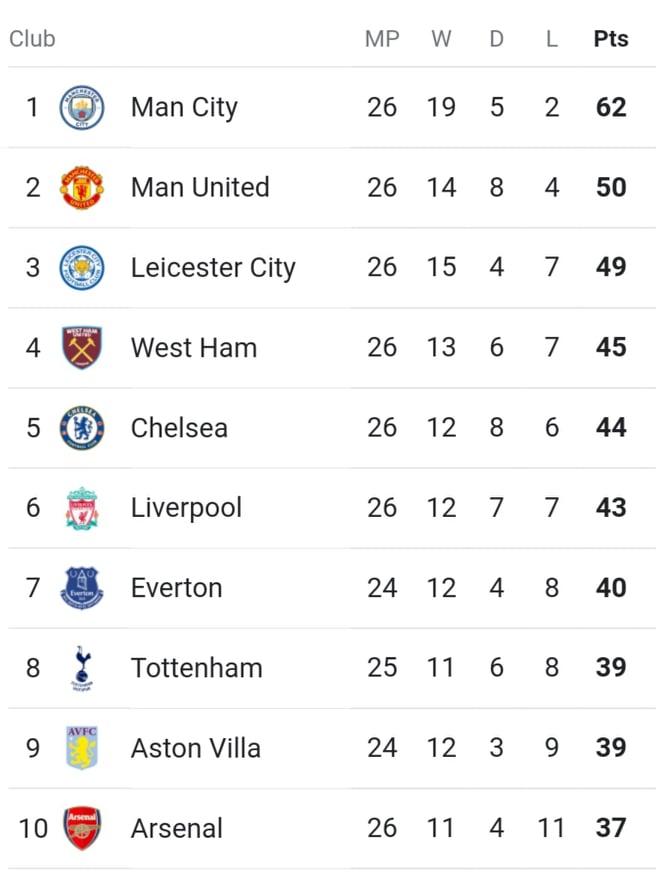Image resolution: width=656 pixels, height=873 pixels.
Task: Select the Pts column header
Action: click(611, 39)
